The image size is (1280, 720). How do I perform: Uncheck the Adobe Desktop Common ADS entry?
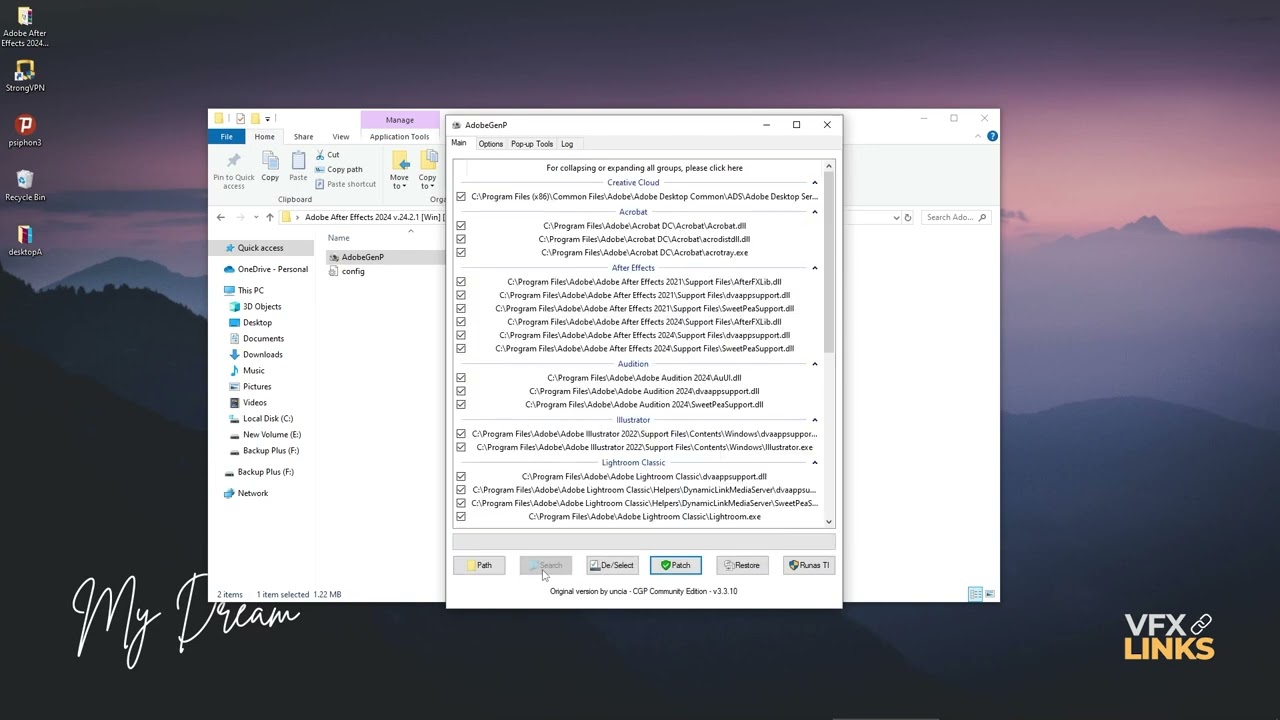pos(461,197)
